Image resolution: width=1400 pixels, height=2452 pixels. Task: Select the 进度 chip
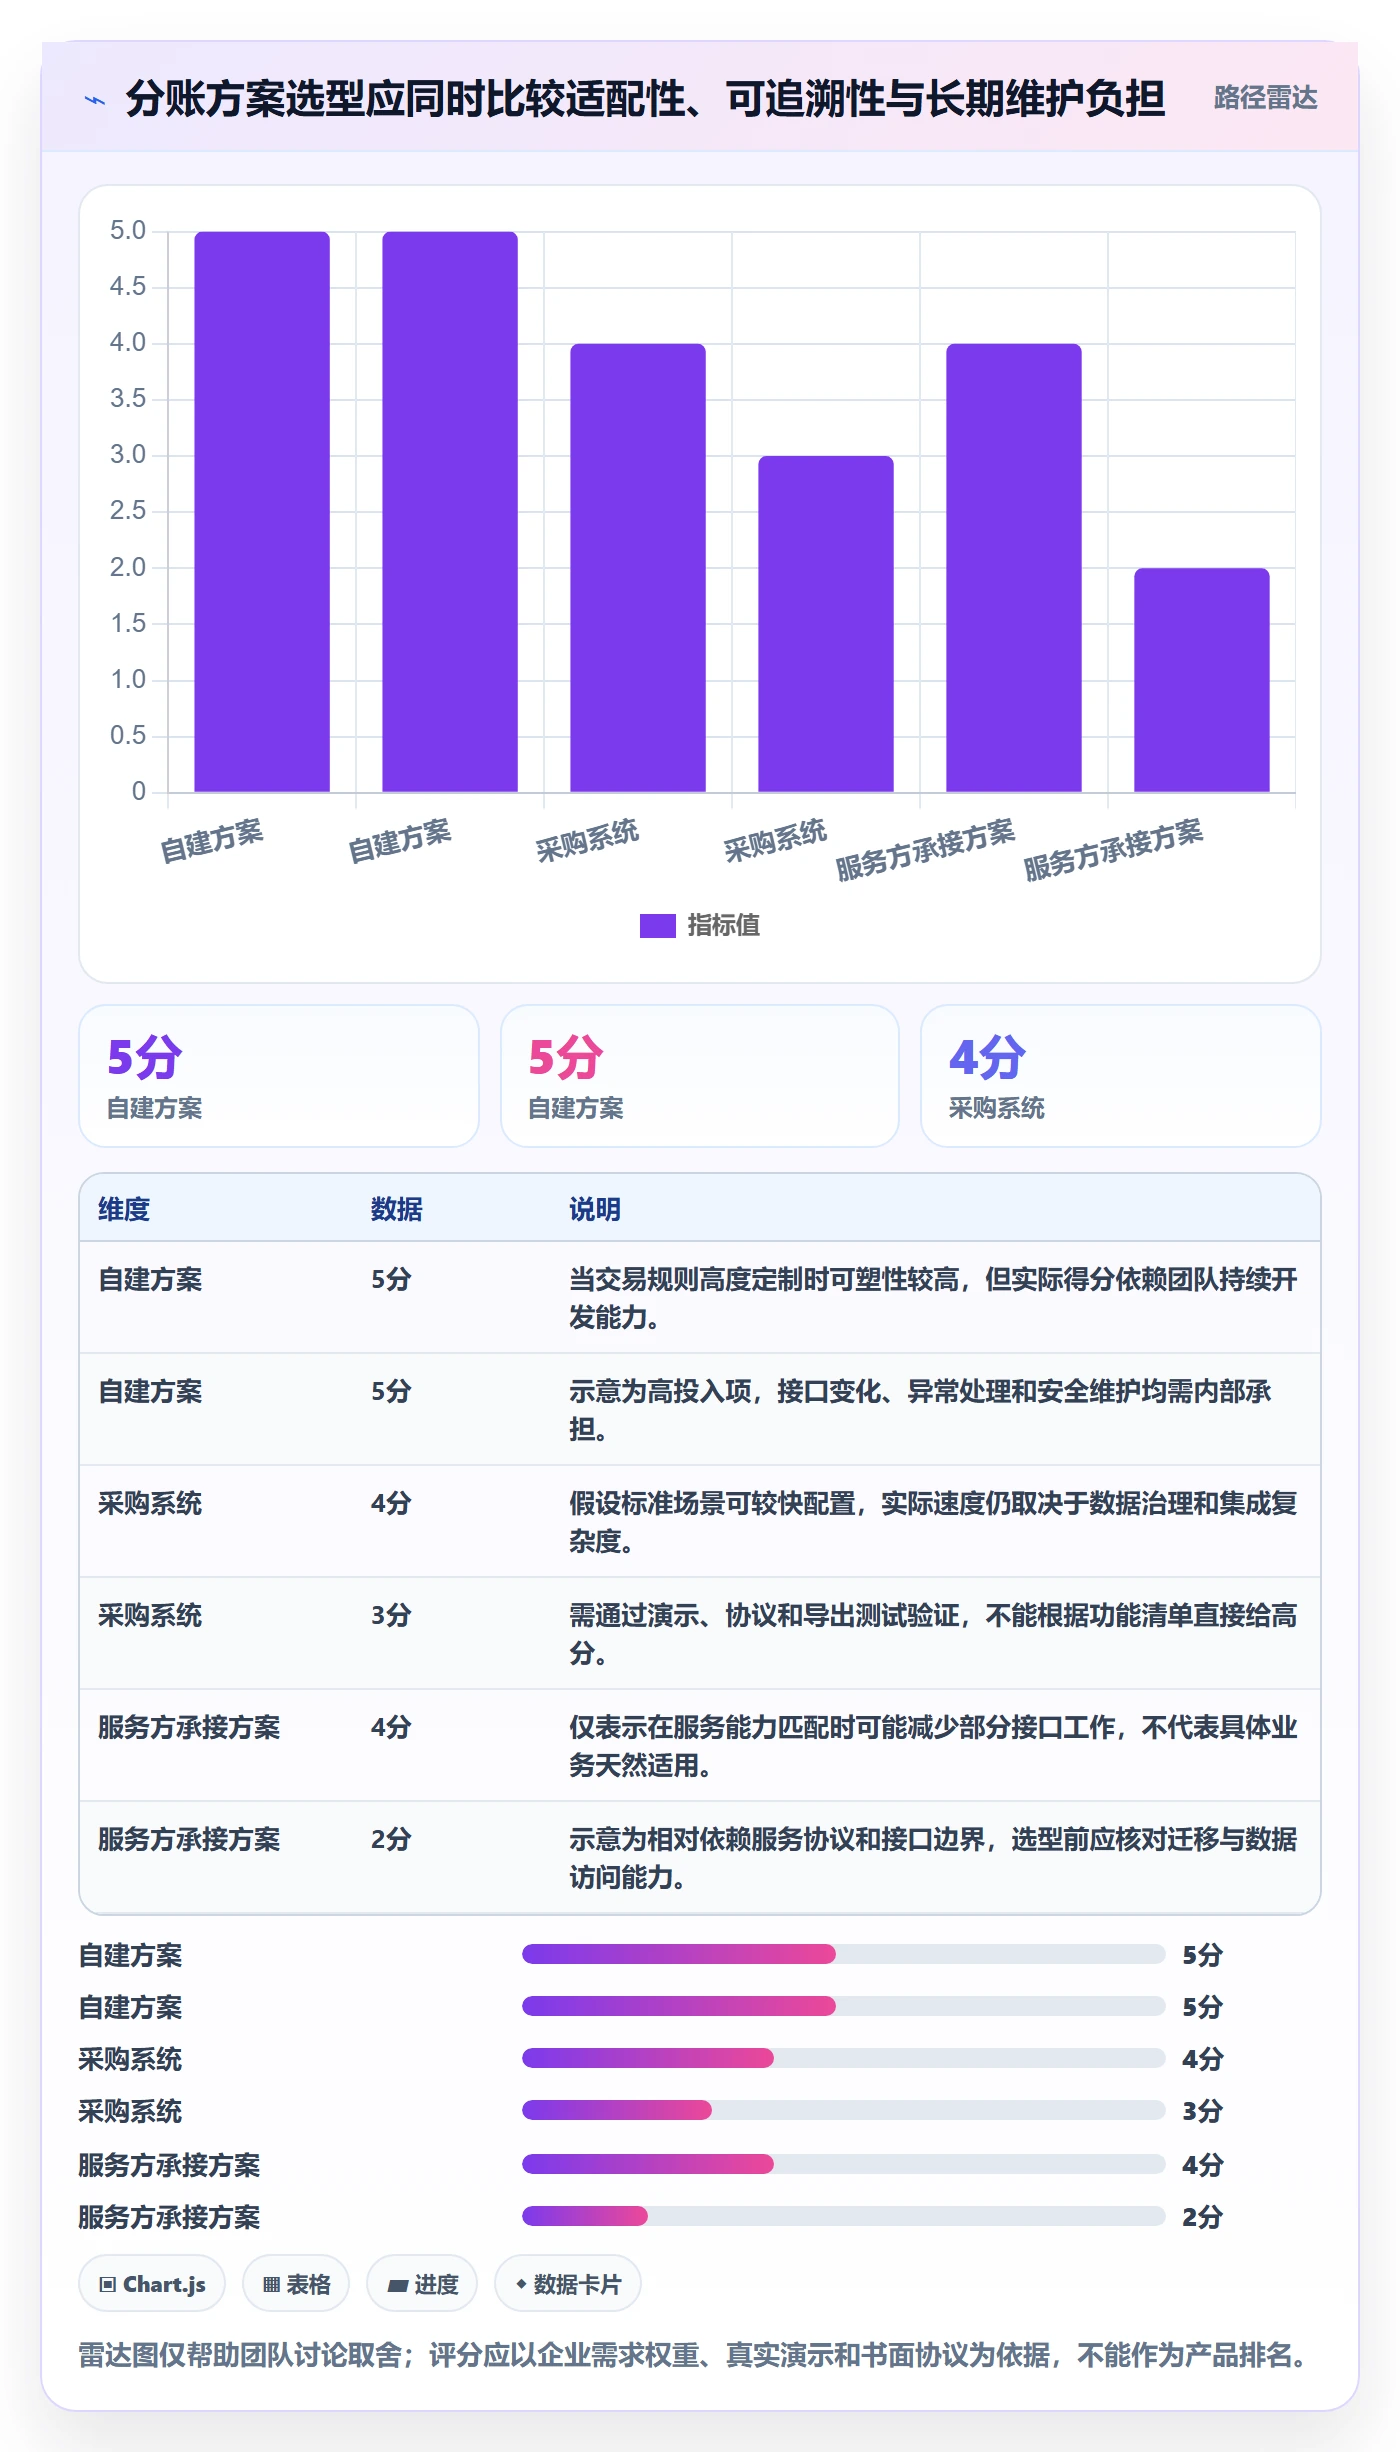(422, 2284)
